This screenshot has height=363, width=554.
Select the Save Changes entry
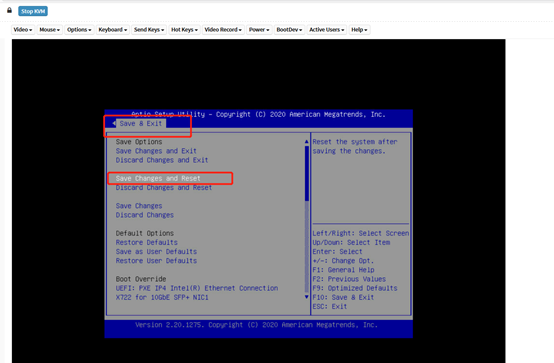point(139,206)
